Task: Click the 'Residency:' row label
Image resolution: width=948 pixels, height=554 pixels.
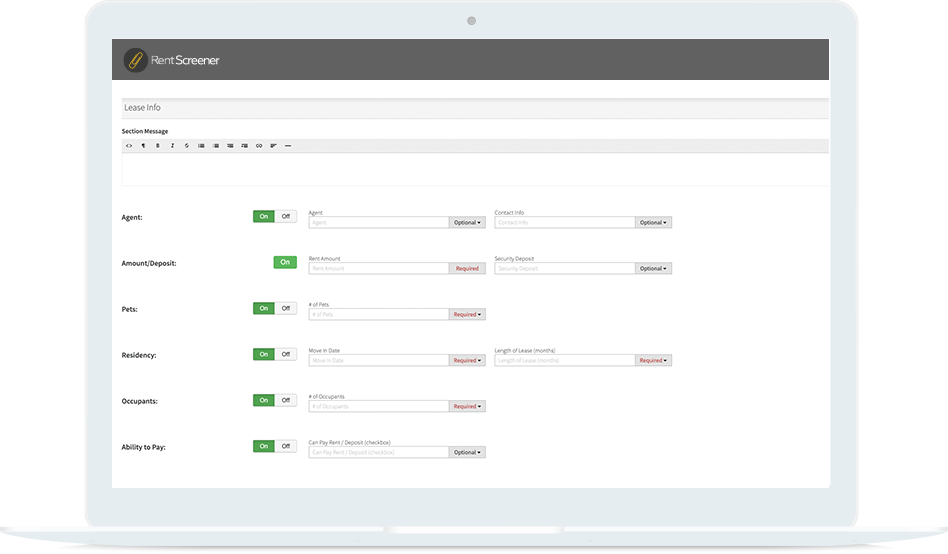Action: (138, 356)
